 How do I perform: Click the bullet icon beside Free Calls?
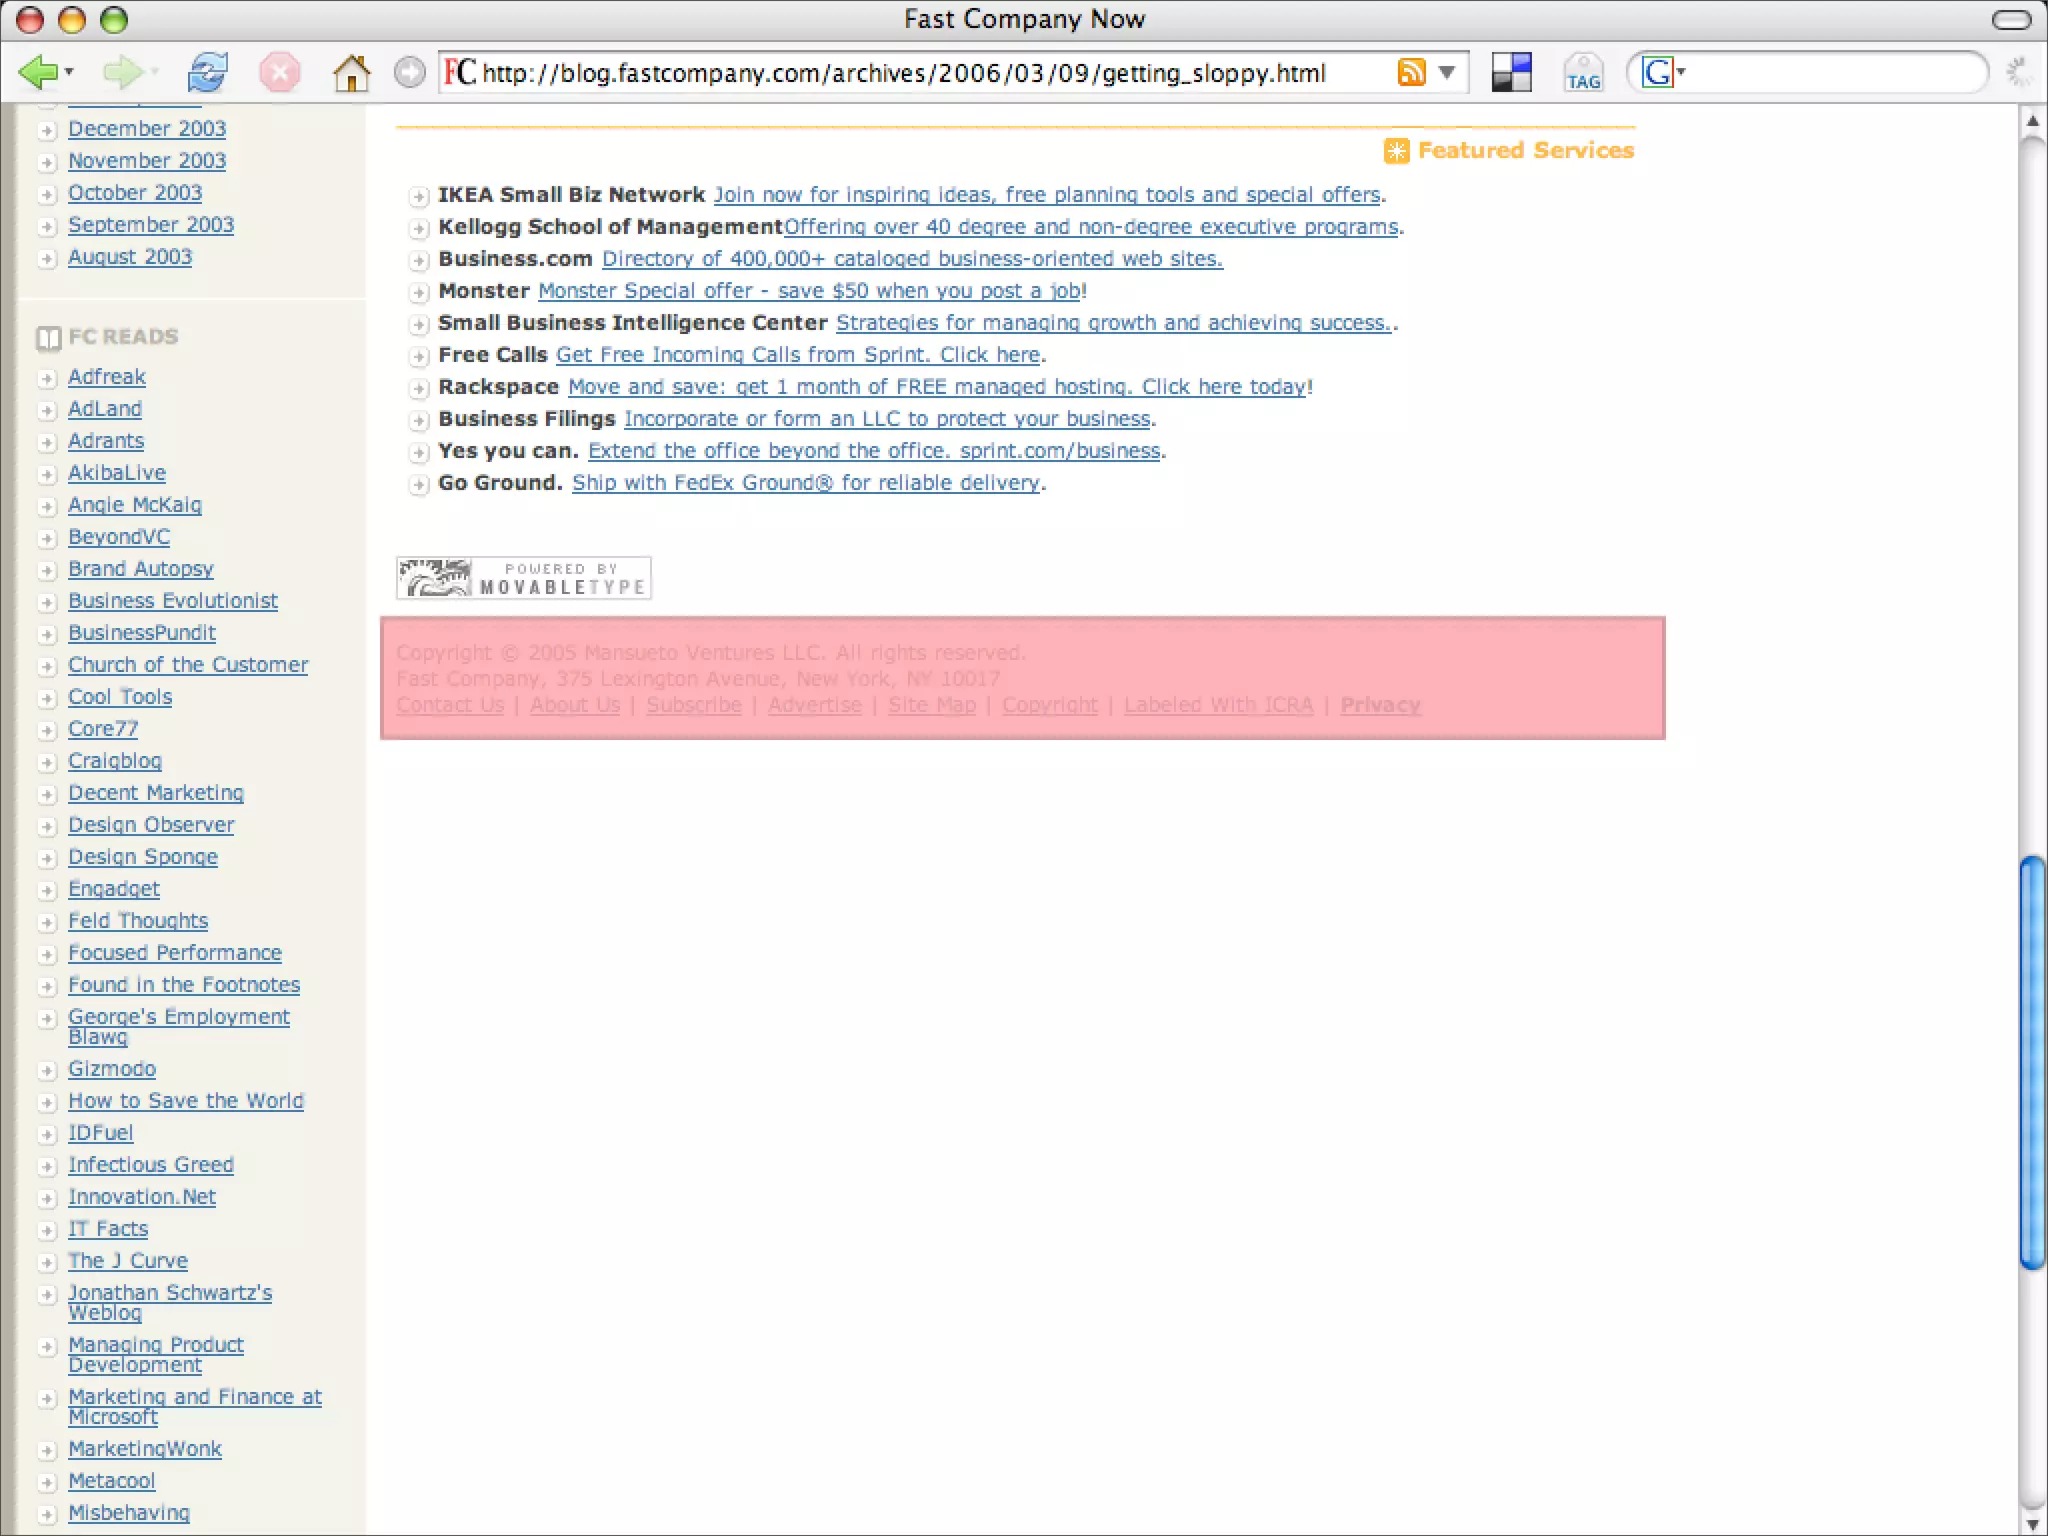pyautogui.click(x=419, y=357)
